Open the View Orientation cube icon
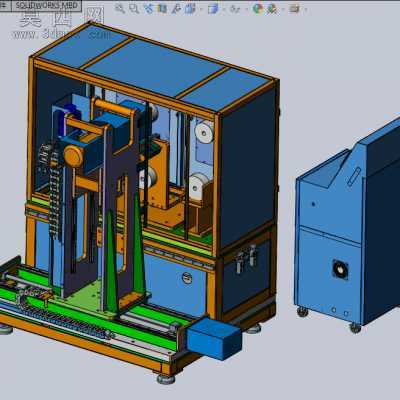The height and width of the screenshot is (400, 400). (x=190, y=8)
